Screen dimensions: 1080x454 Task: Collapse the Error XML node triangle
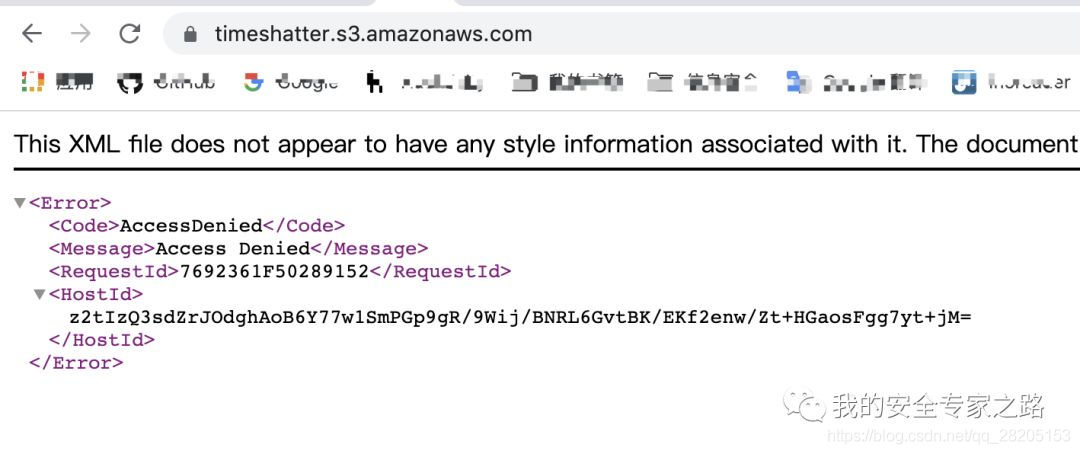click(19, 203)
